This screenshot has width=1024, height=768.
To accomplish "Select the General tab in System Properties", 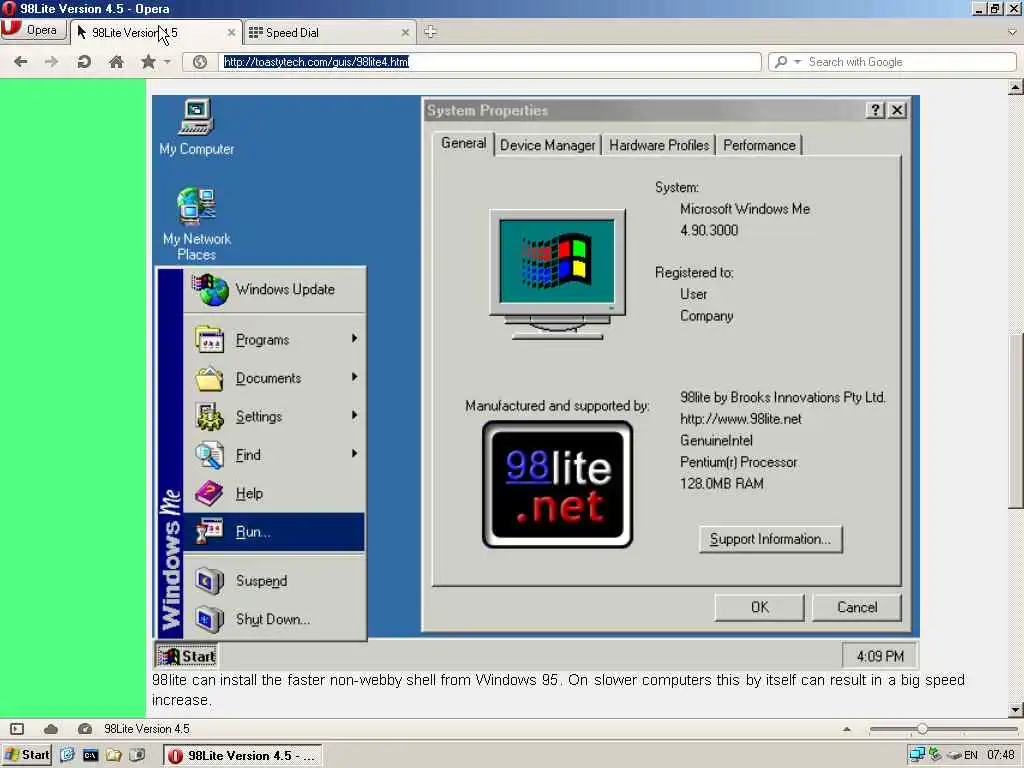I will (463, 144).
